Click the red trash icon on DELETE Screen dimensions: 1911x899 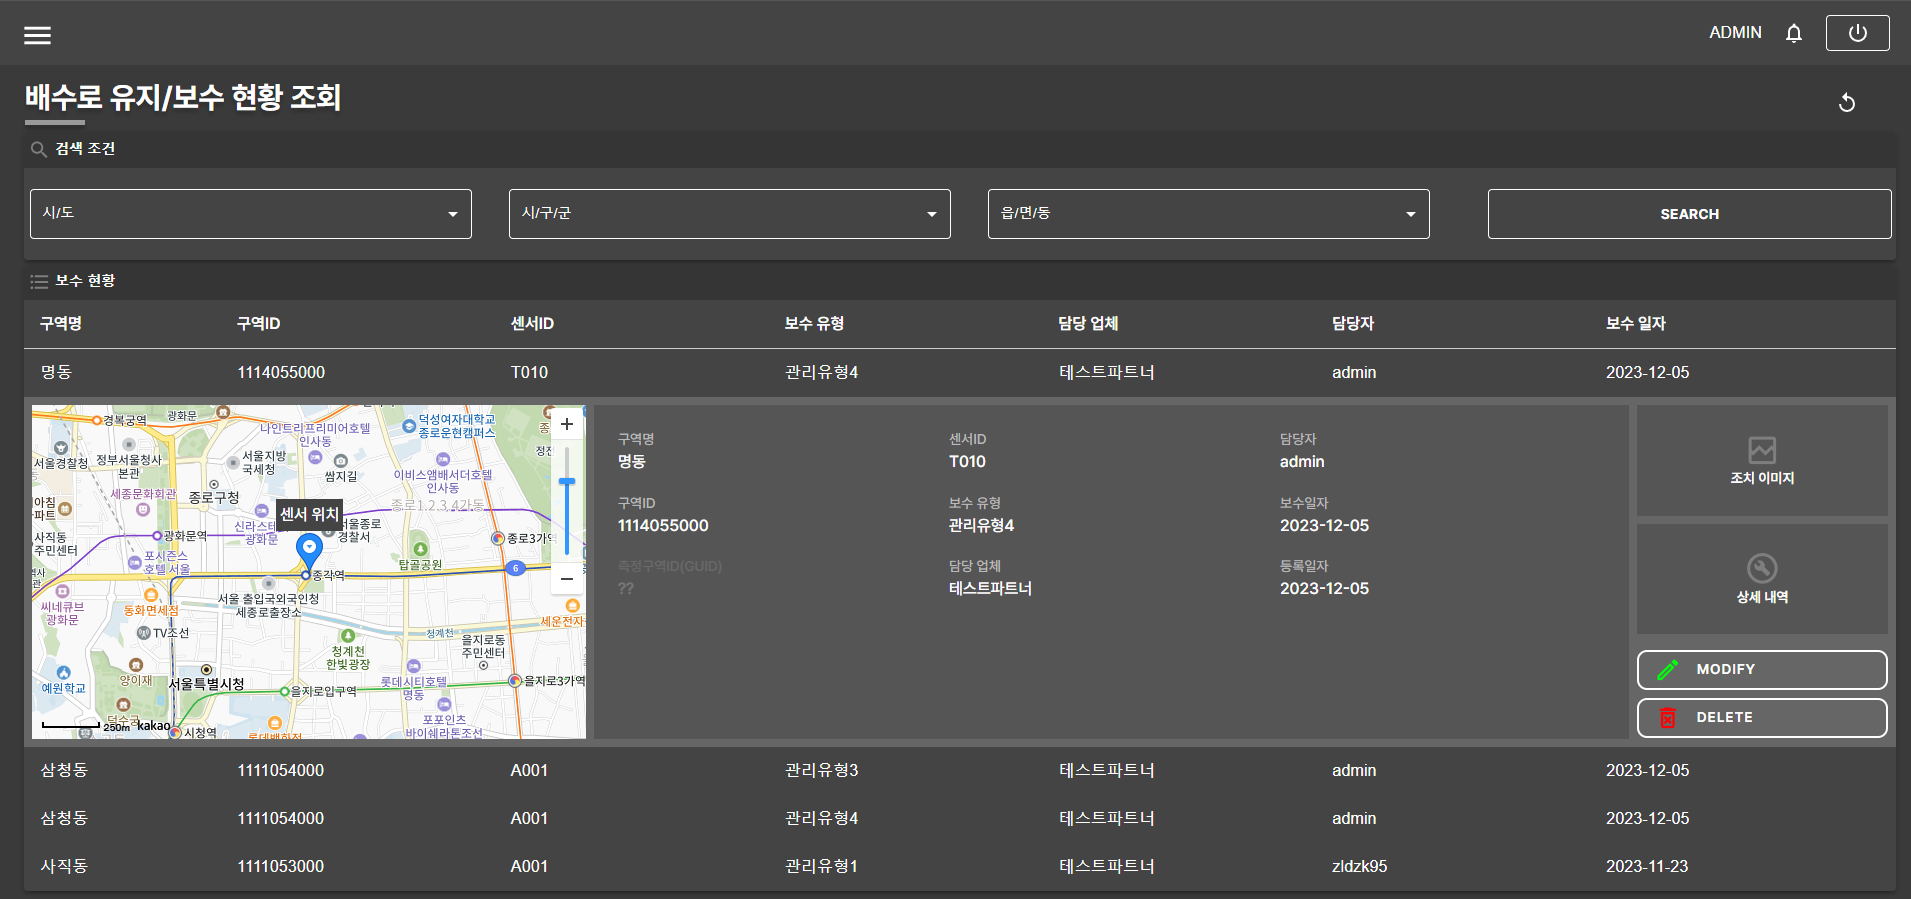pyautogui.click(x=1668, y=717)
